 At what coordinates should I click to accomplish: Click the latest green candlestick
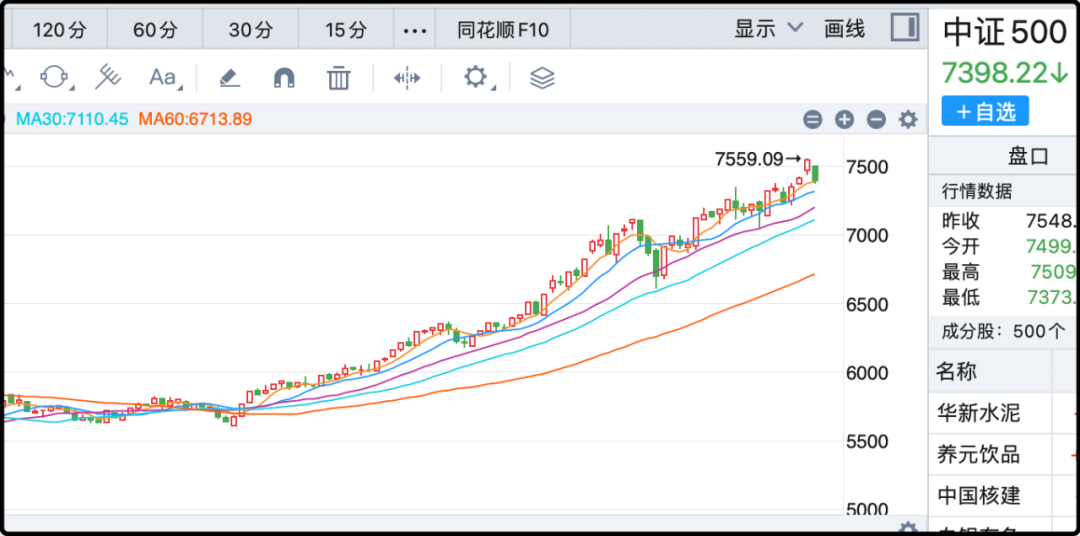pyautogui.click(x=816, y=174)
